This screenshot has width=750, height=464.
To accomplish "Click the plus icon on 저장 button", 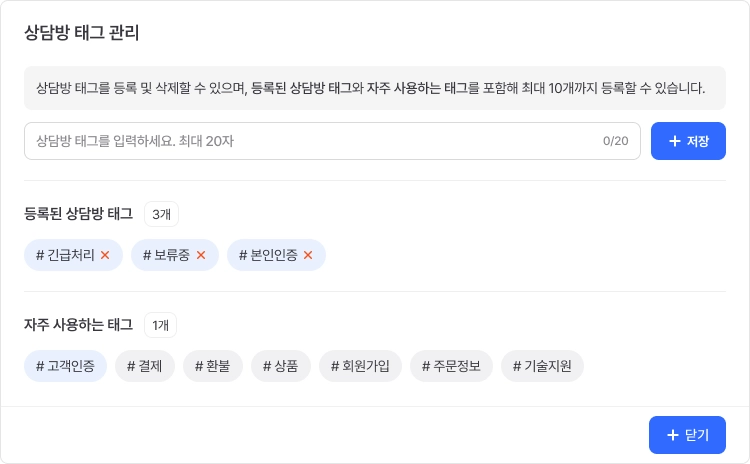I will 674,141.
